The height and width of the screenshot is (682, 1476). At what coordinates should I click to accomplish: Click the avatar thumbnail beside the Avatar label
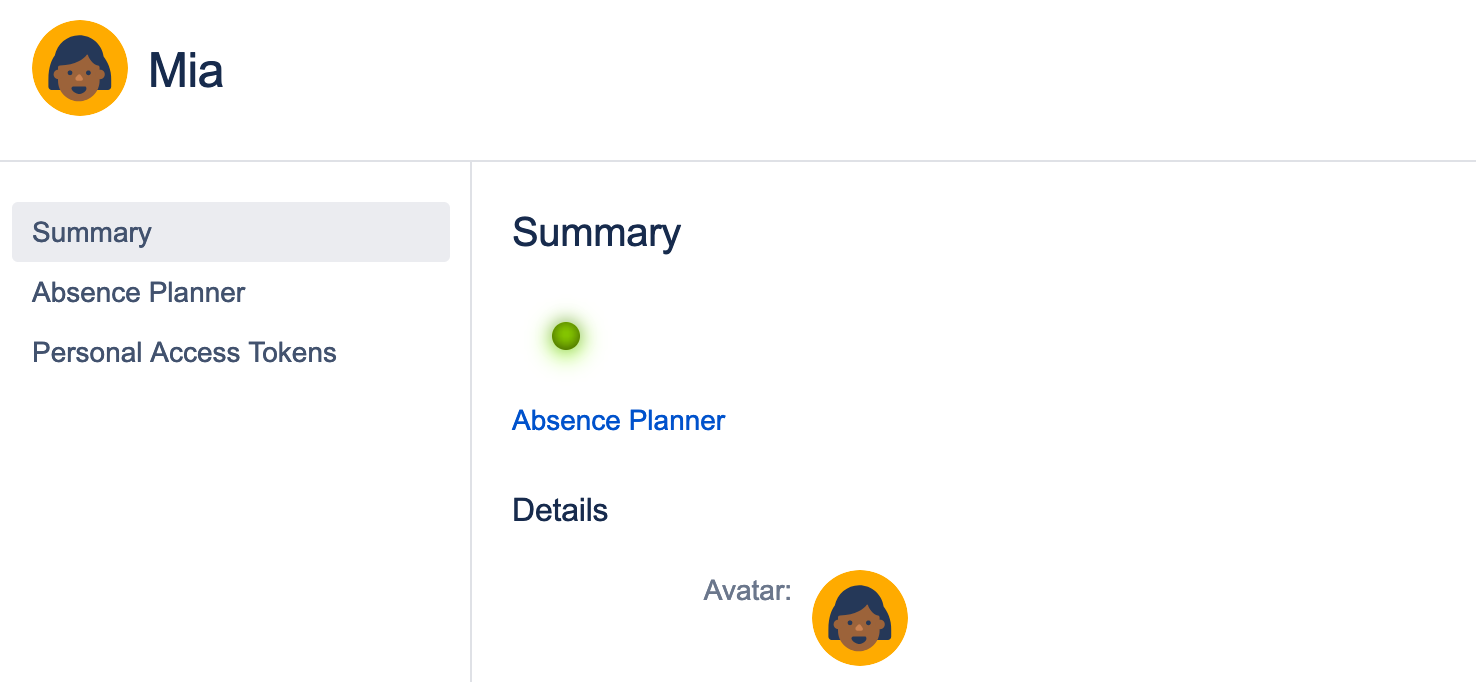pos(859,617)
